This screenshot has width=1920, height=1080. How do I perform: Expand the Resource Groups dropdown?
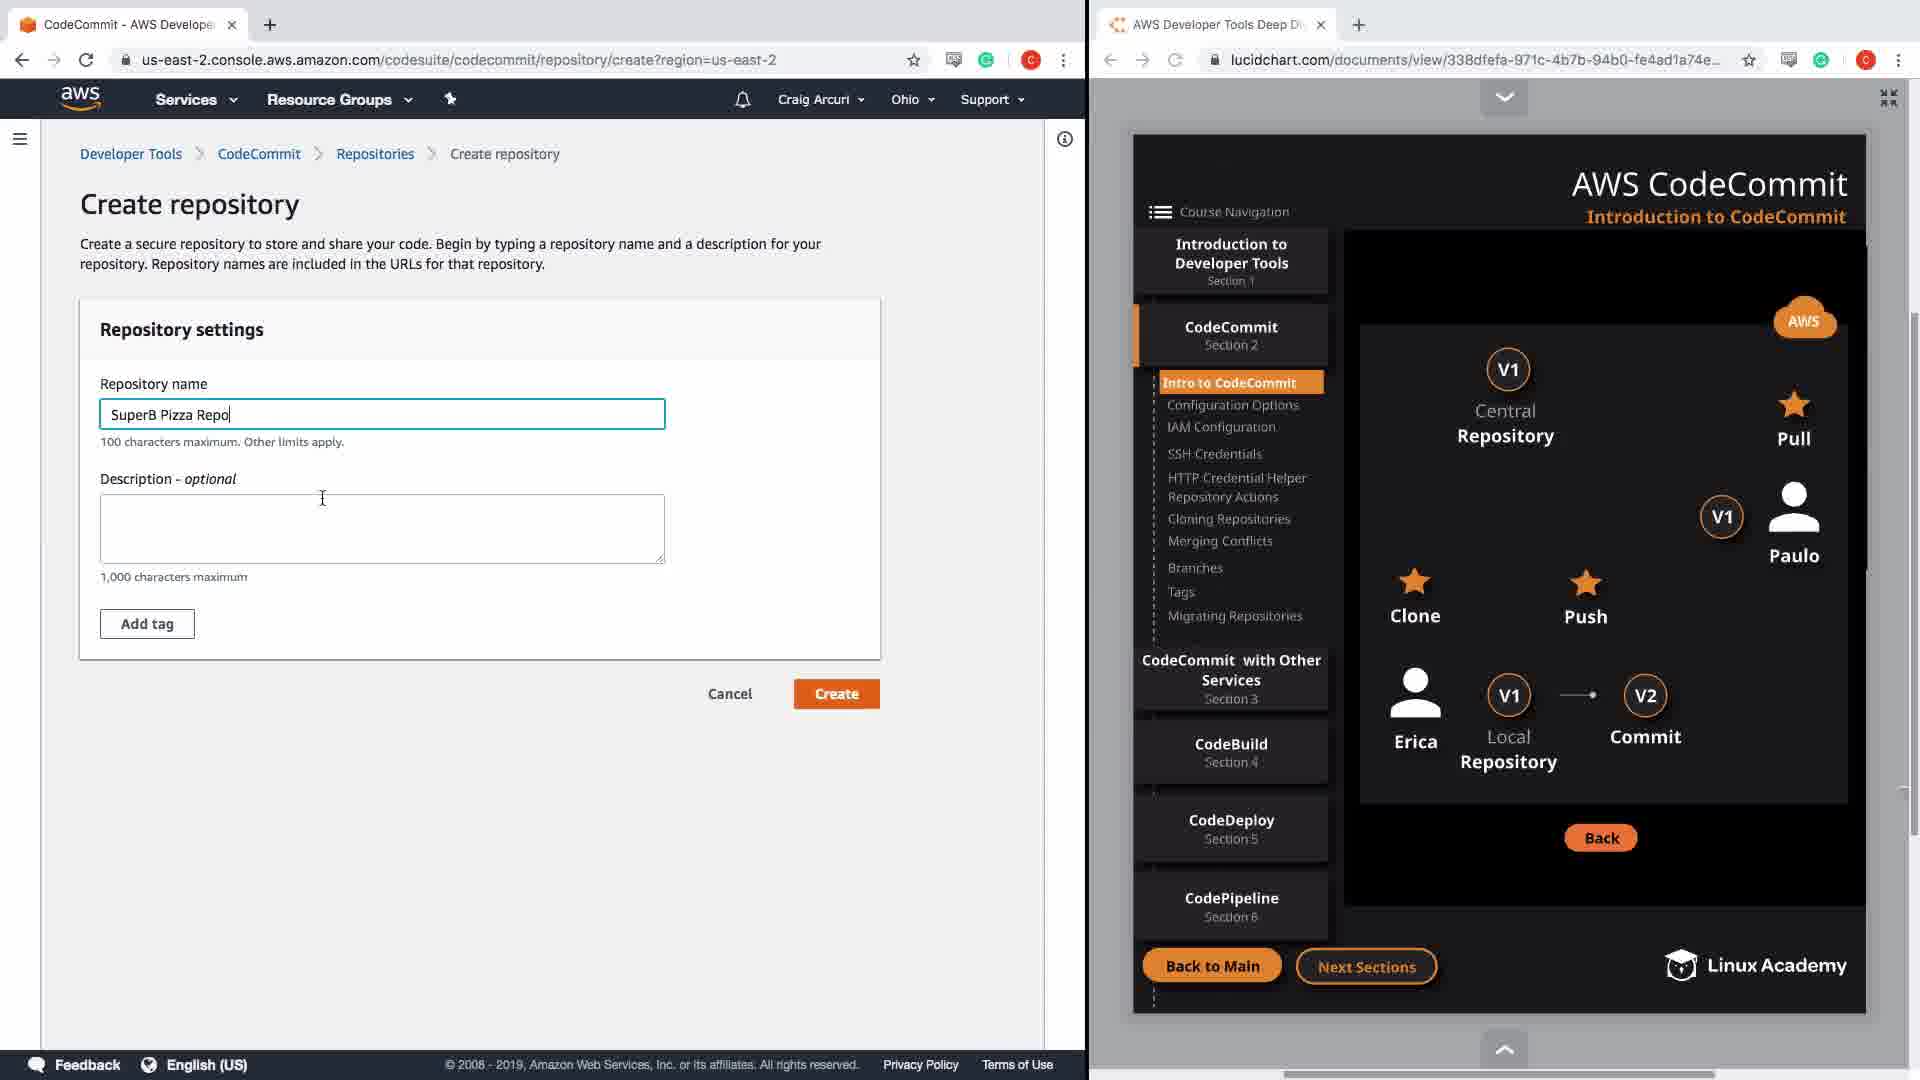coord(339,100)
